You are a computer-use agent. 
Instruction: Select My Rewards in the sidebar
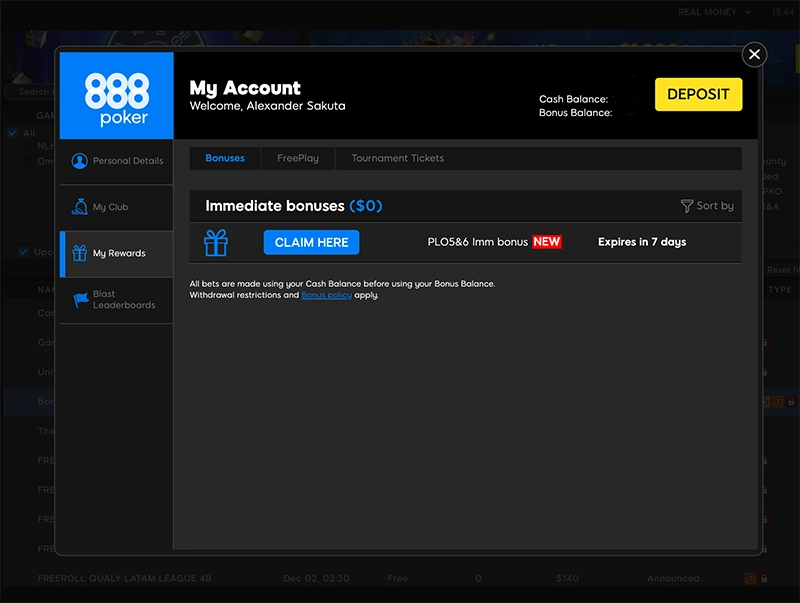click(x=116, y=254)
